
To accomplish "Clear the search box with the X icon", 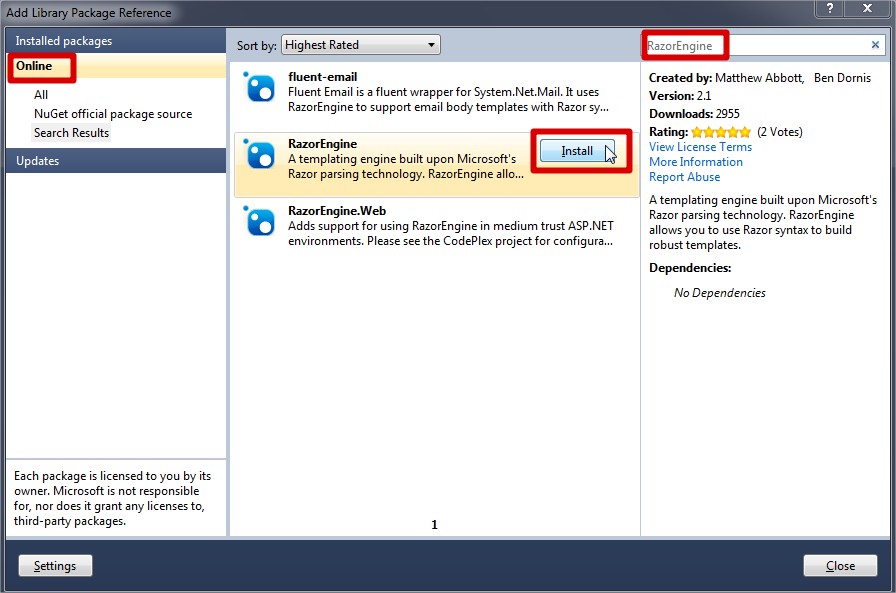I will coord(875,45).
